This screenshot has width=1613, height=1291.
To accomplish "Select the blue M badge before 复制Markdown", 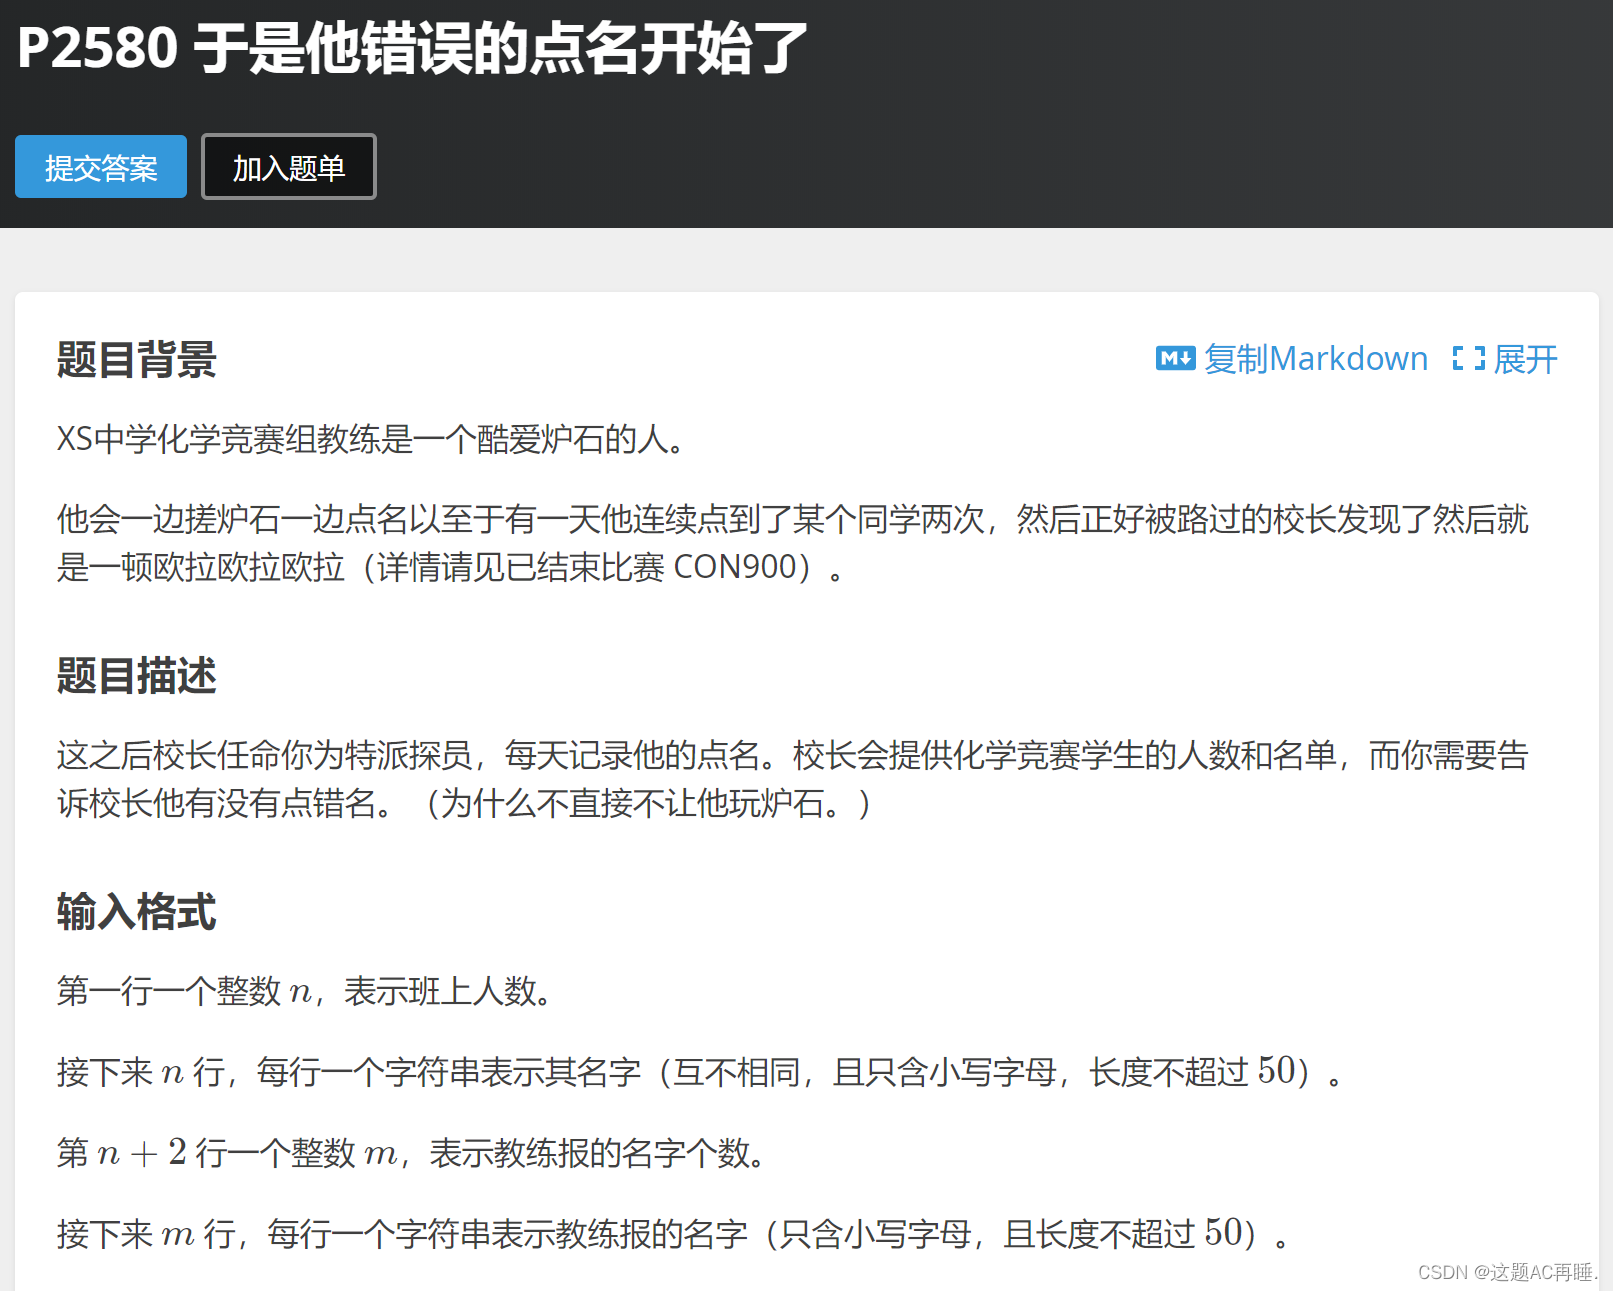I will pyautogui.click(x=1176, y=358).
